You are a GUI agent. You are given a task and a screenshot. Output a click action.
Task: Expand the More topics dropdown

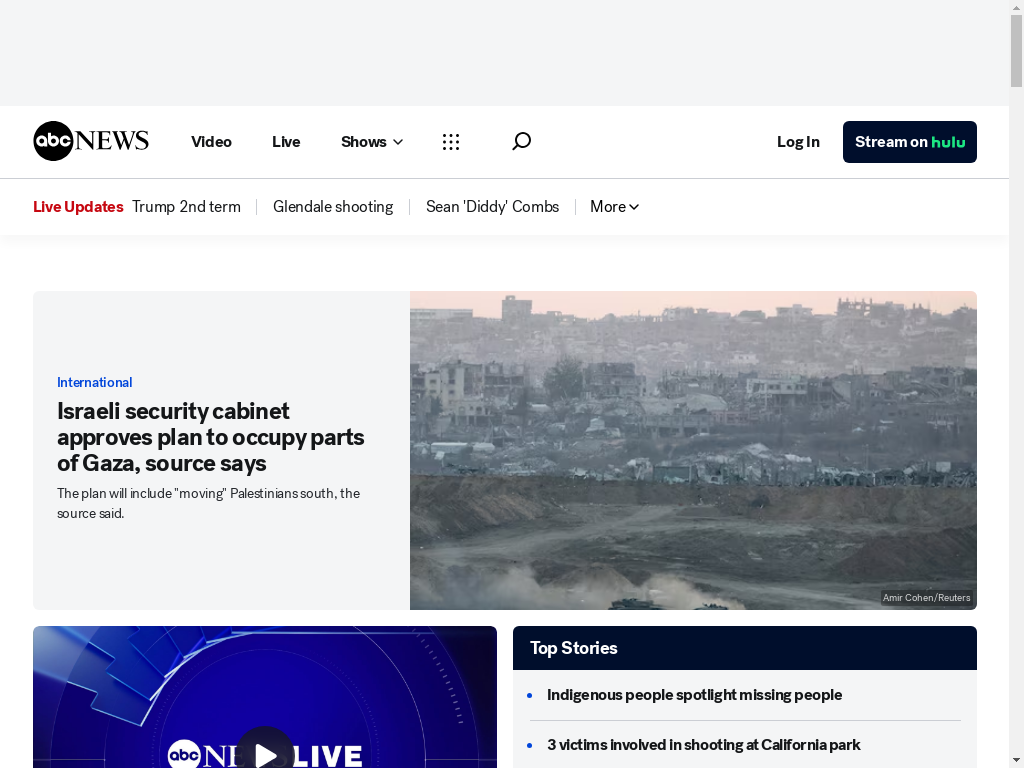click(615, 206)
